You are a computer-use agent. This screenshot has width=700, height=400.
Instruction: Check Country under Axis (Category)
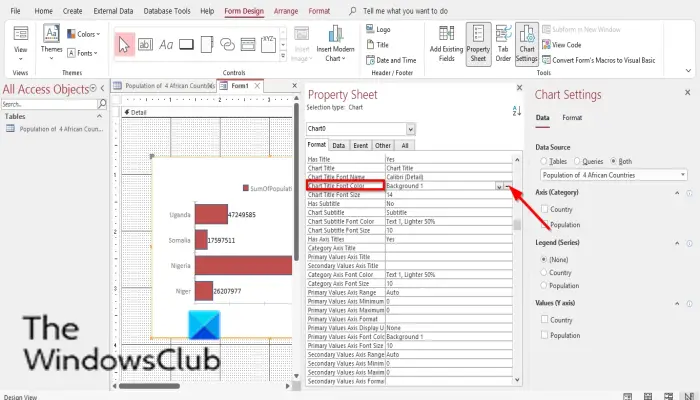click(x=544, y=208)
